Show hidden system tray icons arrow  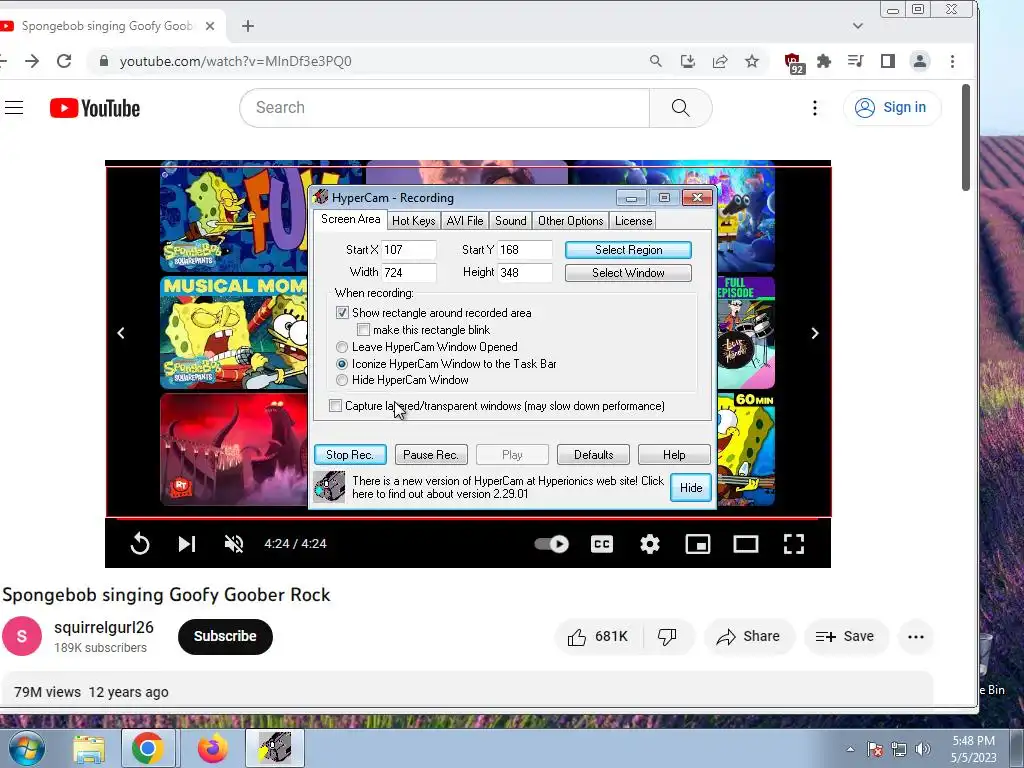coord(850,749)
